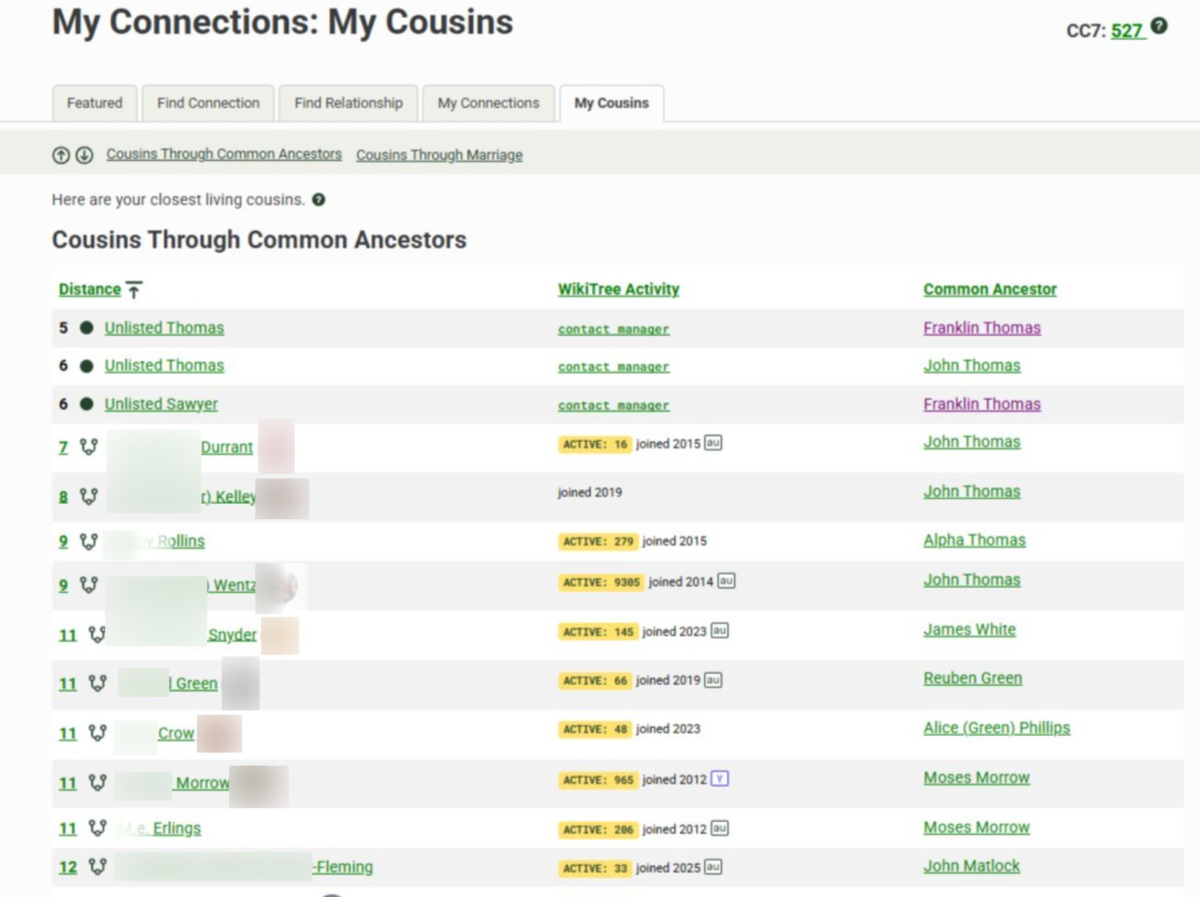Jump to Cousins Through Marriage section
Screen dimensions: 1200x897
click(x=439, y=155)
